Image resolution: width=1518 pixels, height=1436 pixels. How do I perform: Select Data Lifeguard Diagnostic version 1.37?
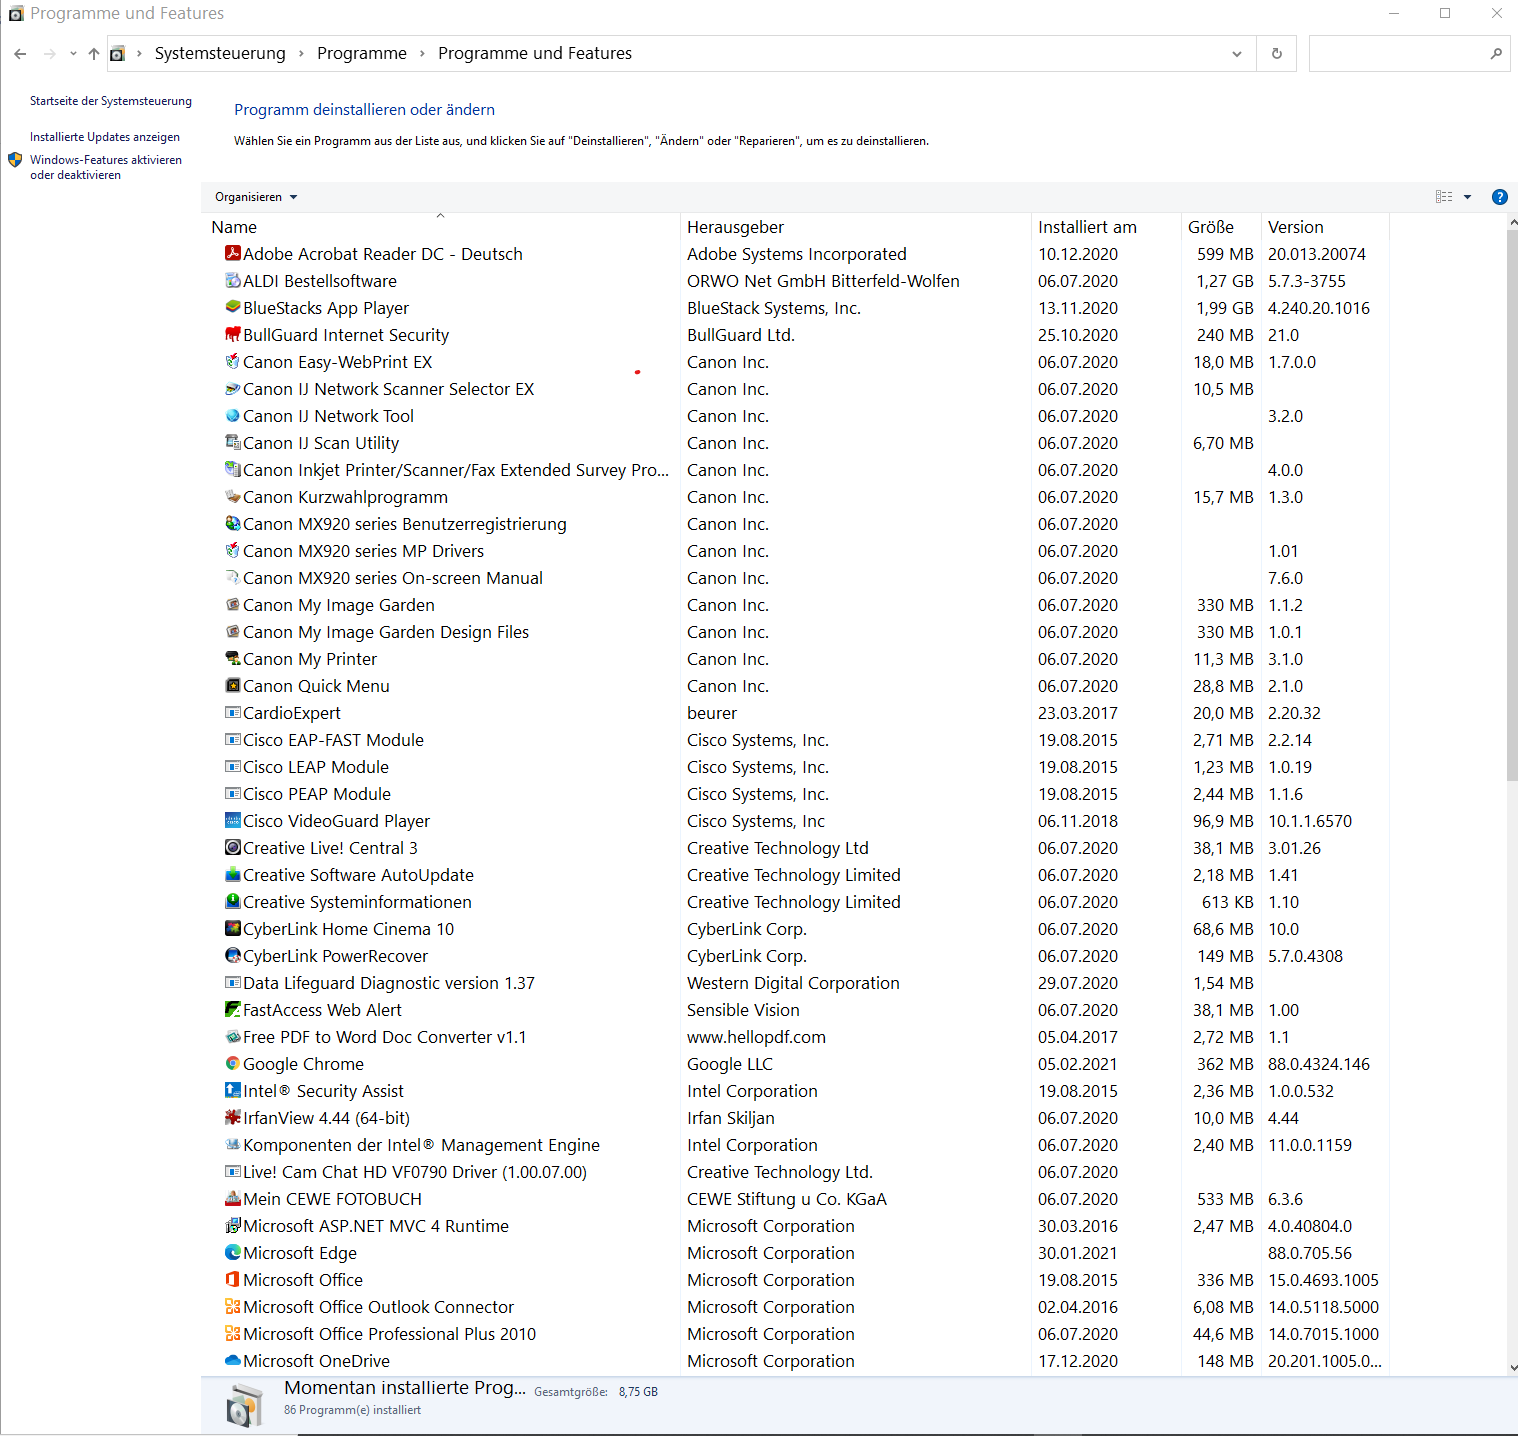click(795, 983)
